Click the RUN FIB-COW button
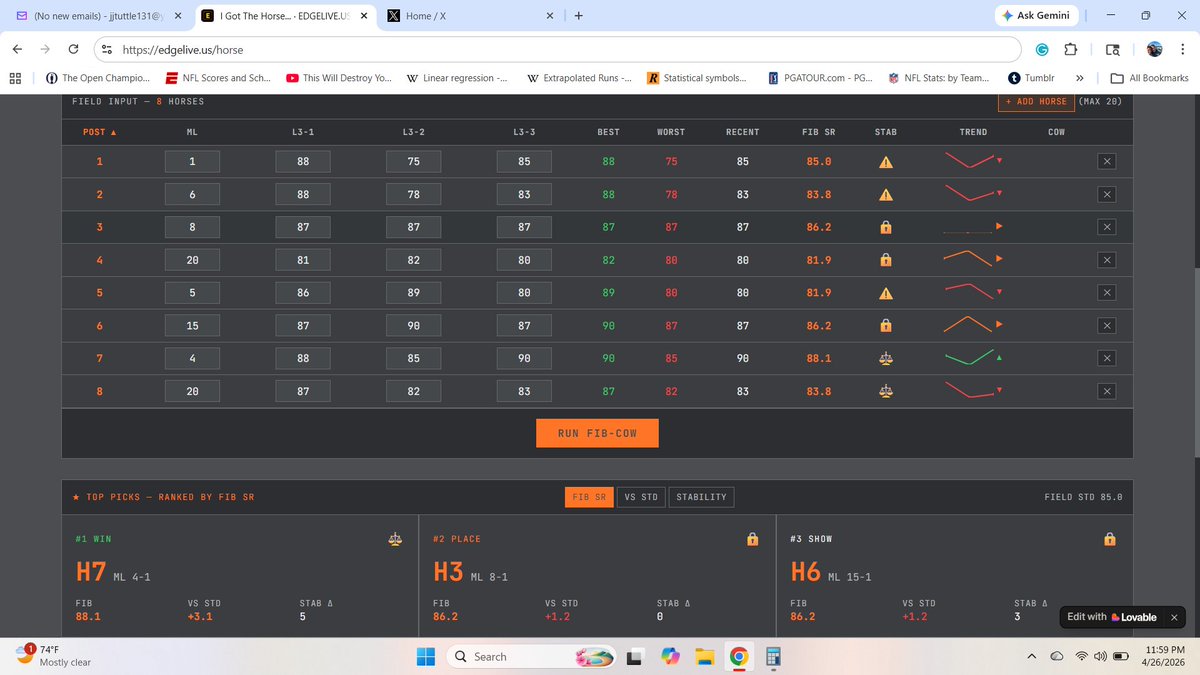The height and width of the screenshot is (675, 1200). 597,433
